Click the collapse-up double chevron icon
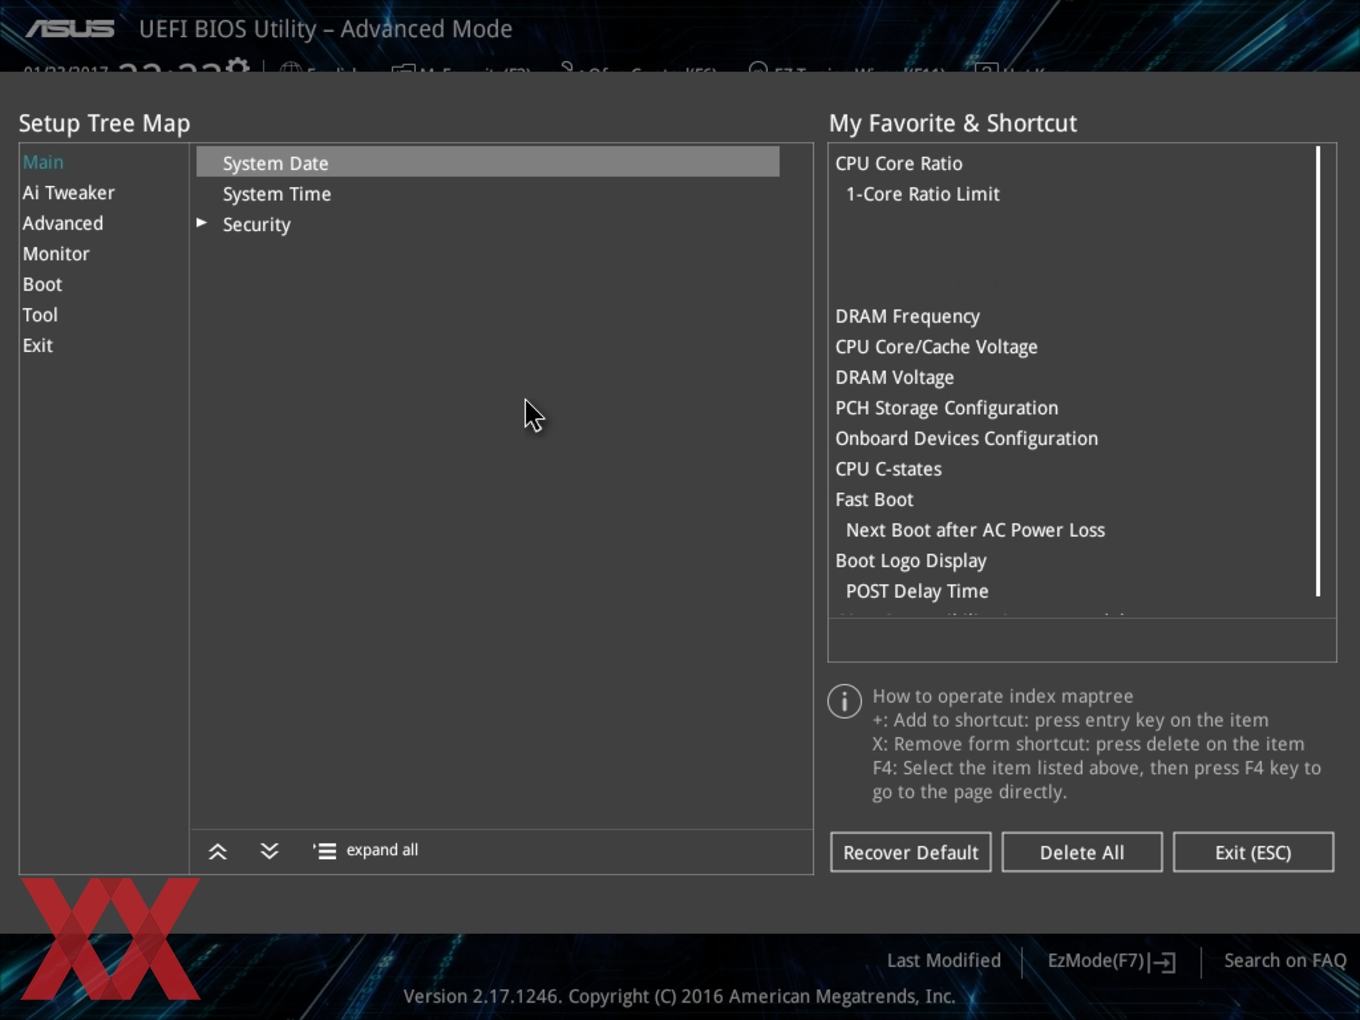Viewport: 1360px width, 1020px height. click(x=217, y=851)
